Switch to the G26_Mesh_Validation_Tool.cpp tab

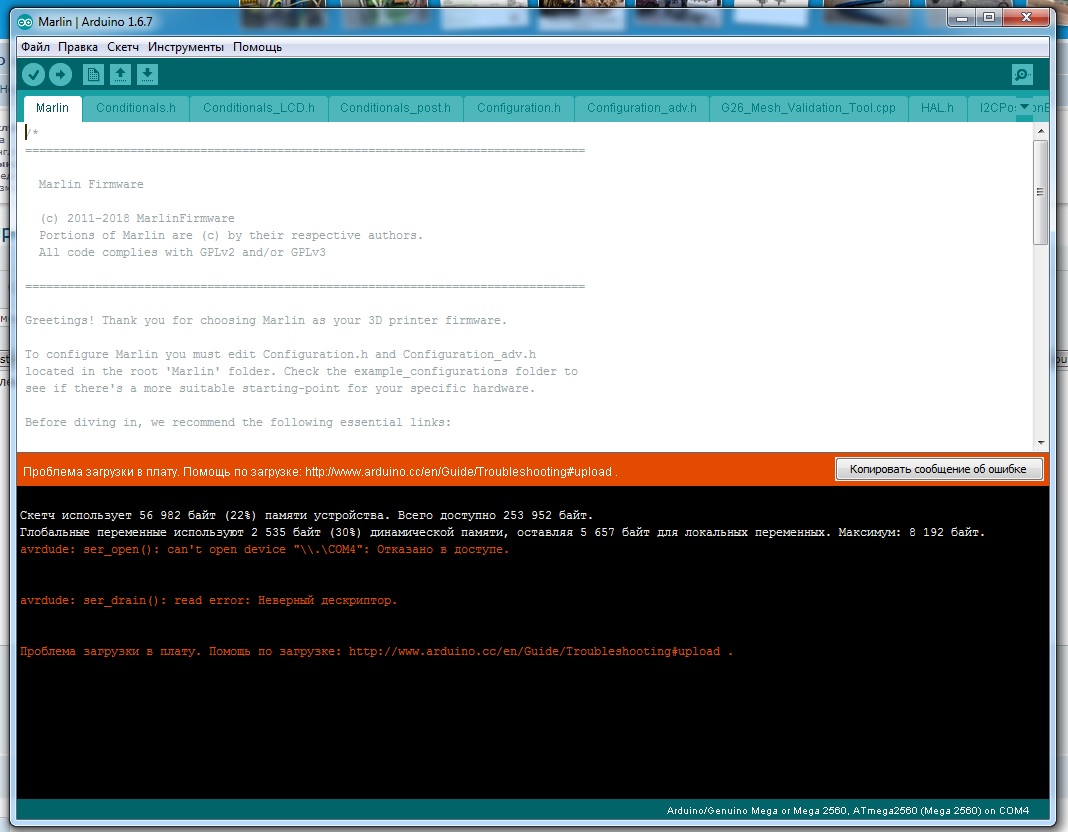coord(808,108)
